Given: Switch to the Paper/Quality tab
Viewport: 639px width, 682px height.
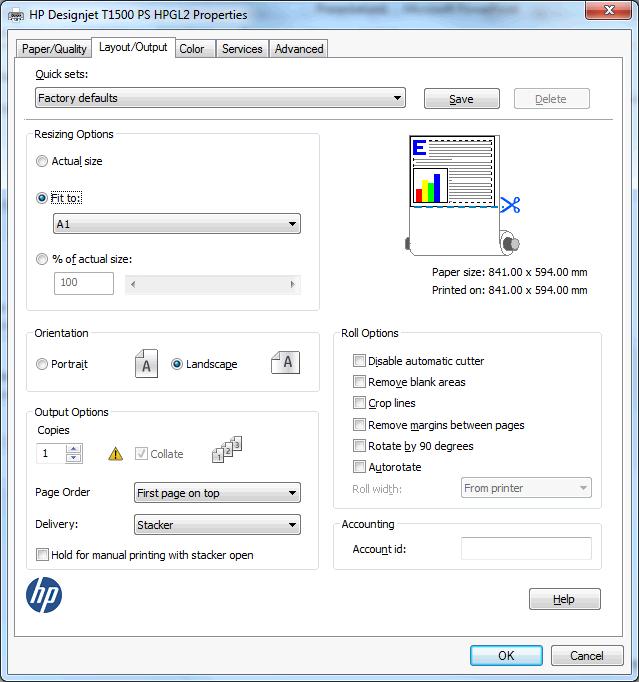Looking at the screenshot, I should (54, 49).
